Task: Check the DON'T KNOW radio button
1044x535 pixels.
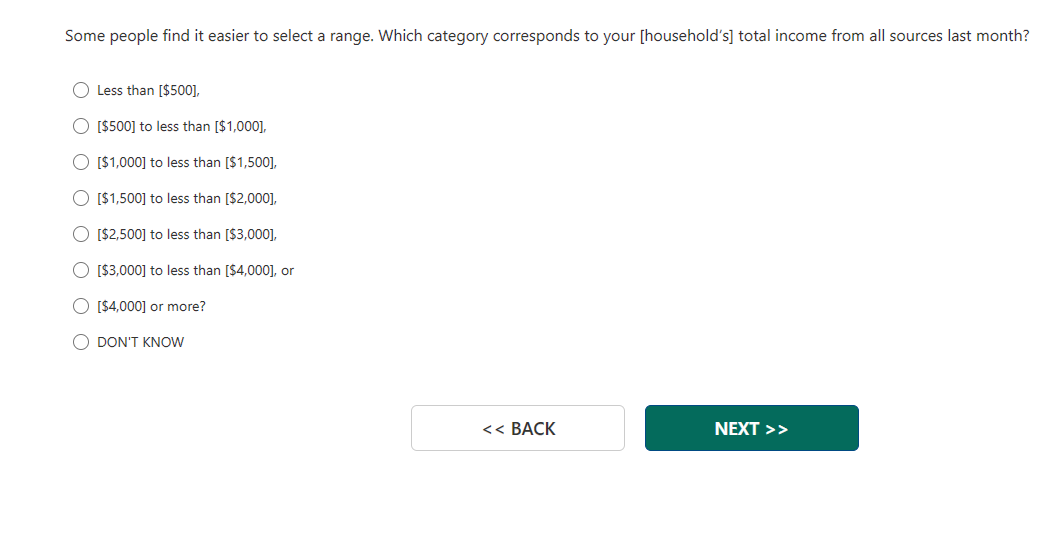Action: click(x=81, y=342)
